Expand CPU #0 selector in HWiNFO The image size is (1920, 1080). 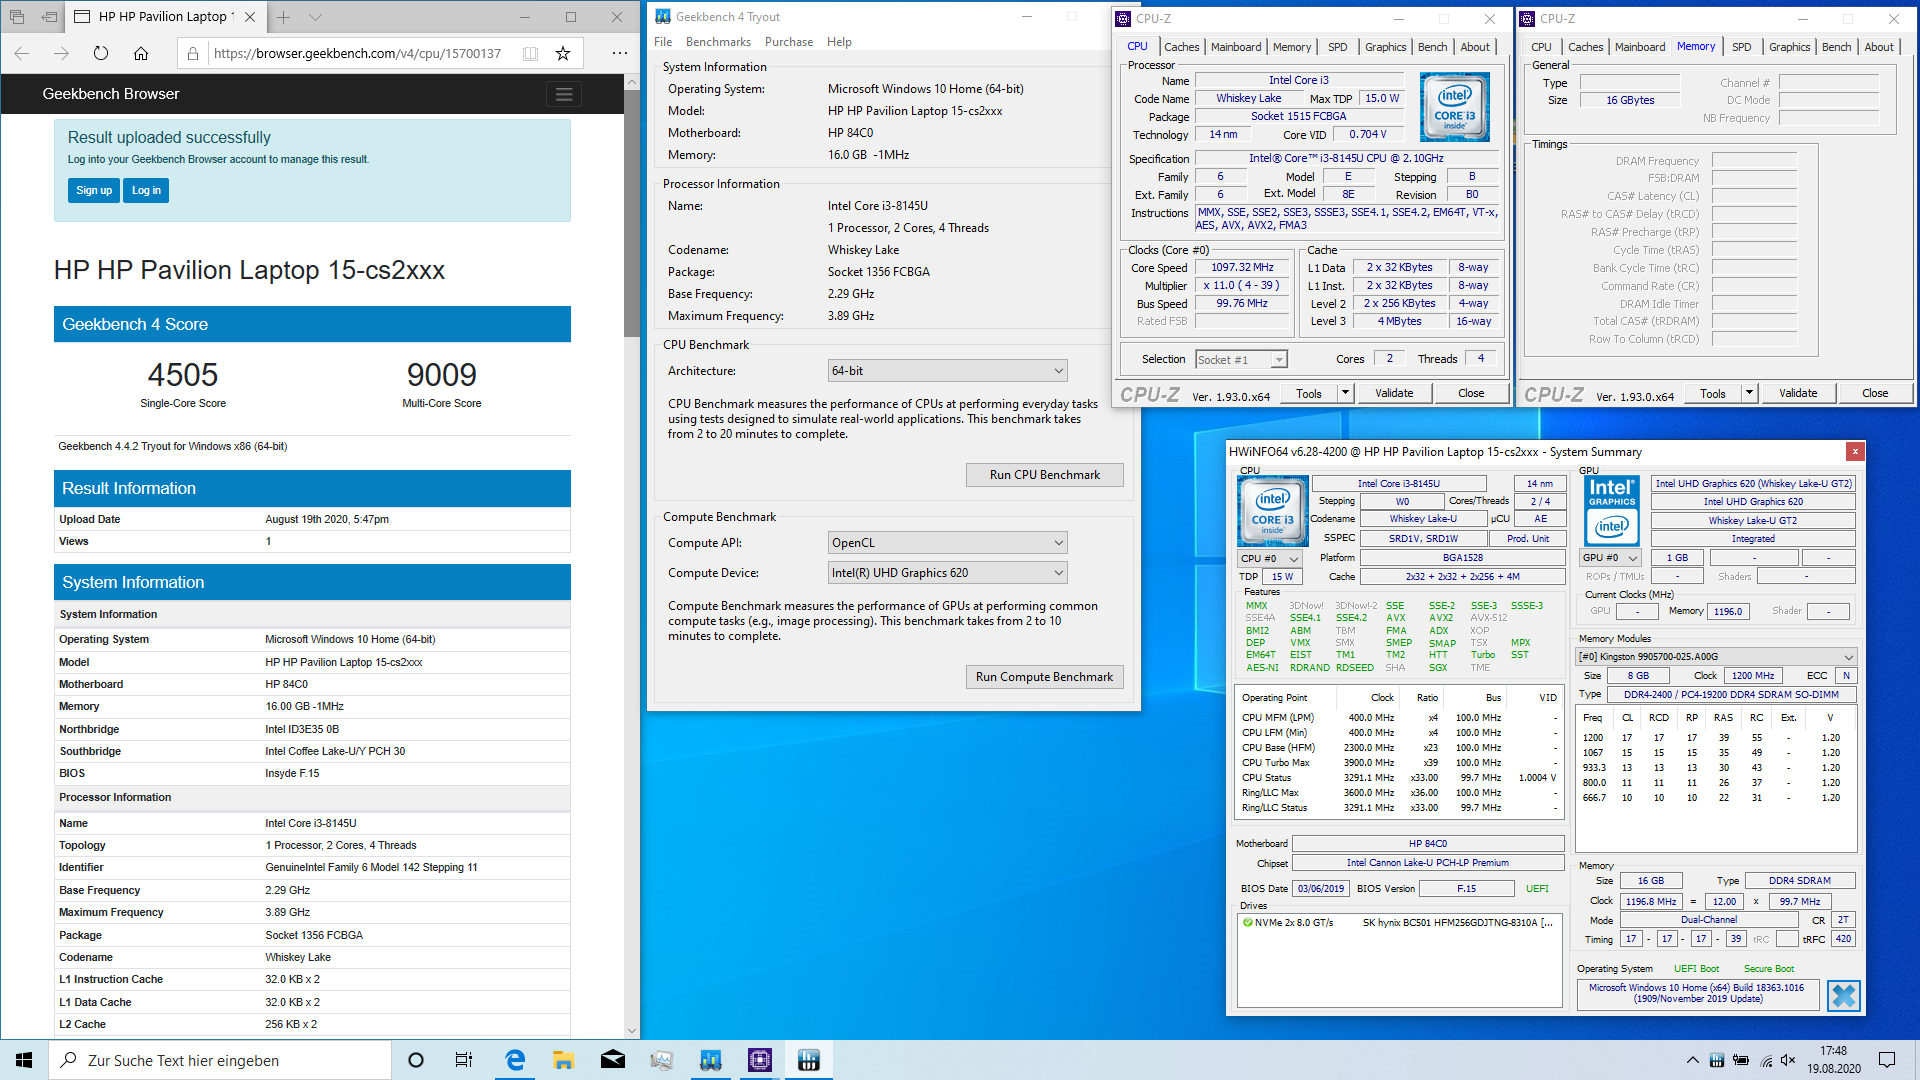1269,559
